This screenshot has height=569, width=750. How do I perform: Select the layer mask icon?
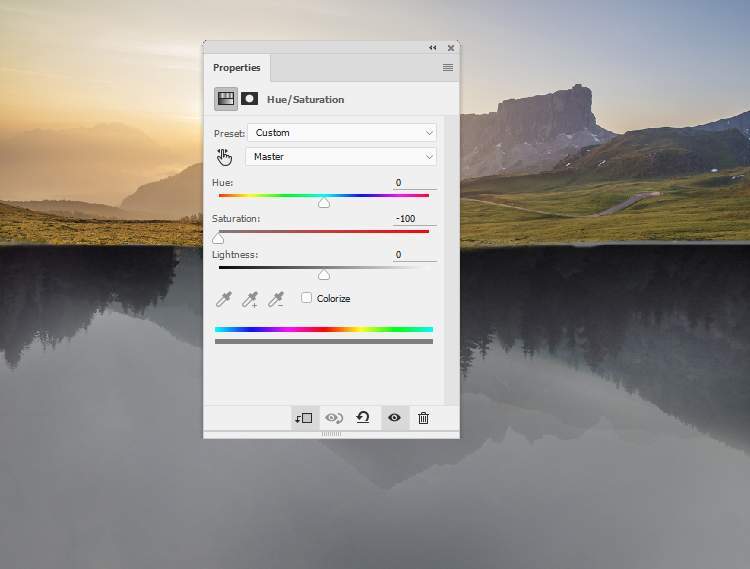click(x=249, y=99)
